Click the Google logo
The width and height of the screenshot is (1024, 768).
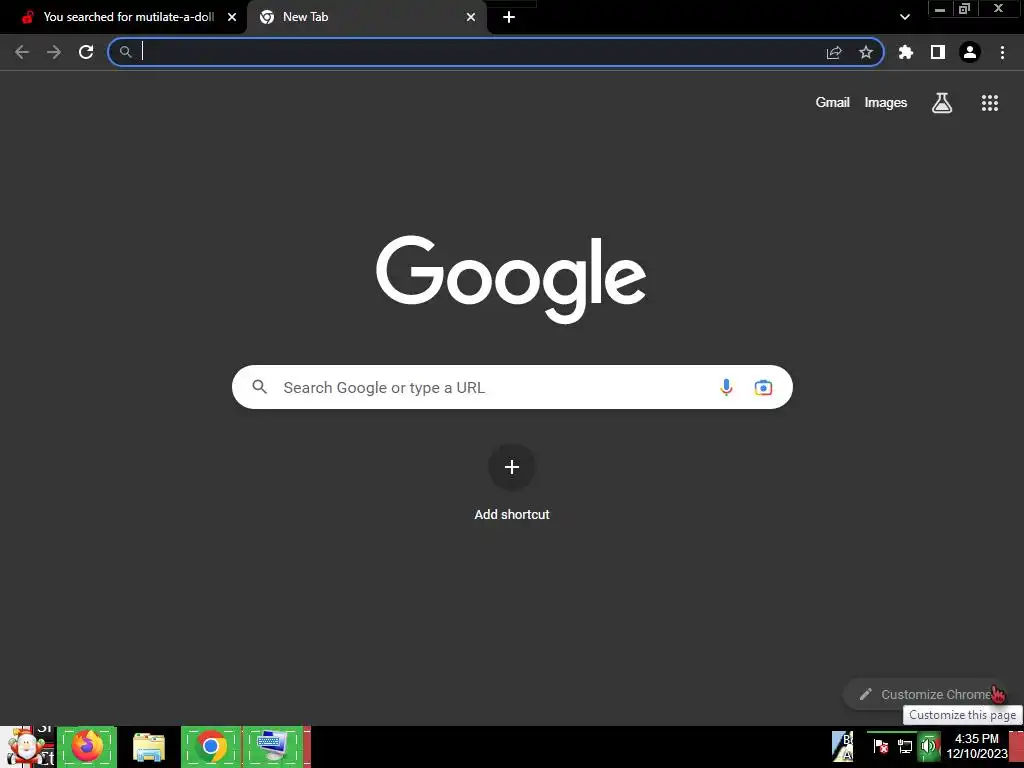(511, 280)
